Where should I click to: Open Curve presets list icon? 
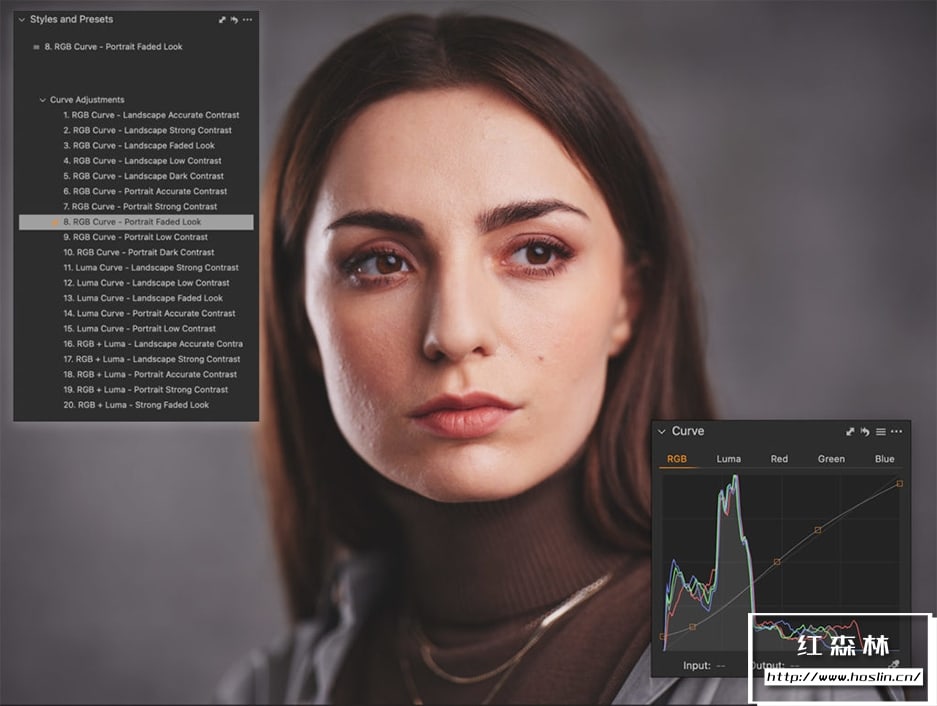click(x=880, y=432)
